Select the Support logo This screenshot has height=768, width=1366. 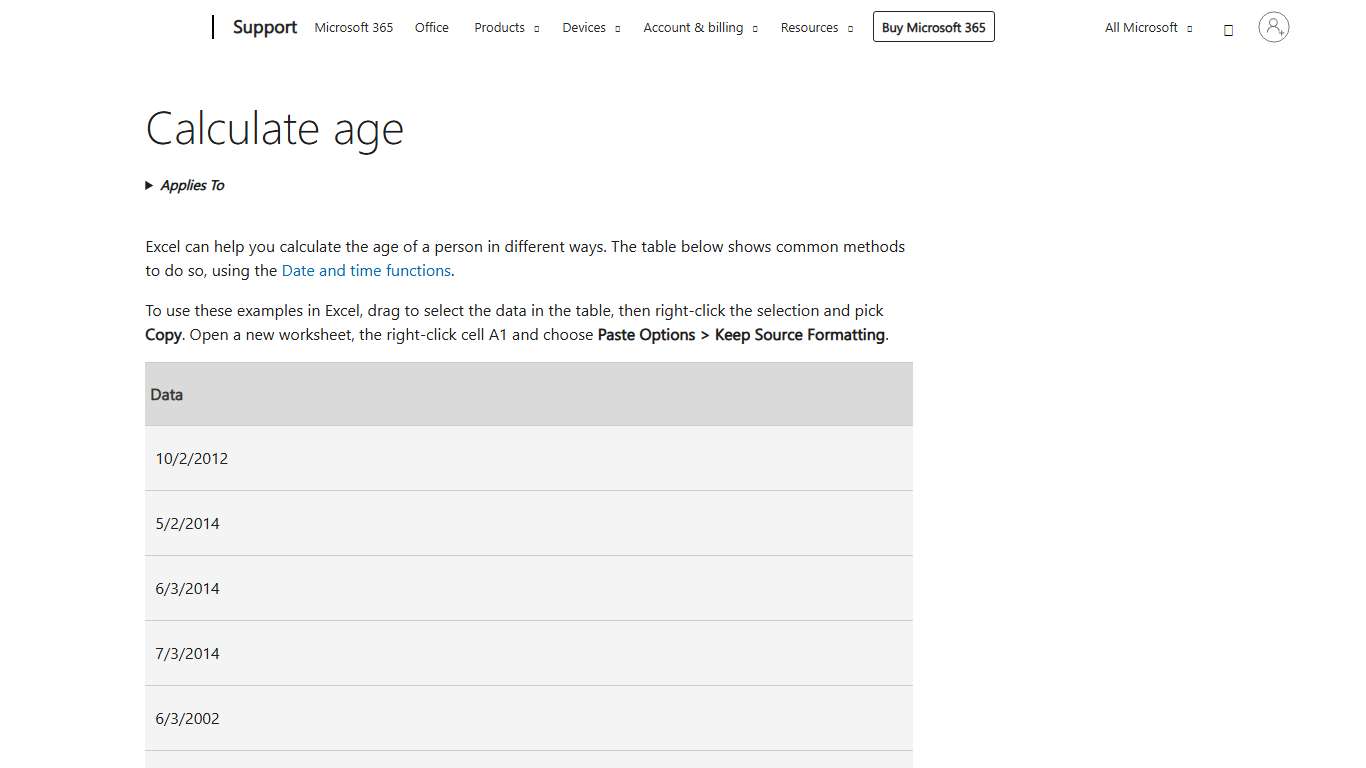(x=264, y=27)
